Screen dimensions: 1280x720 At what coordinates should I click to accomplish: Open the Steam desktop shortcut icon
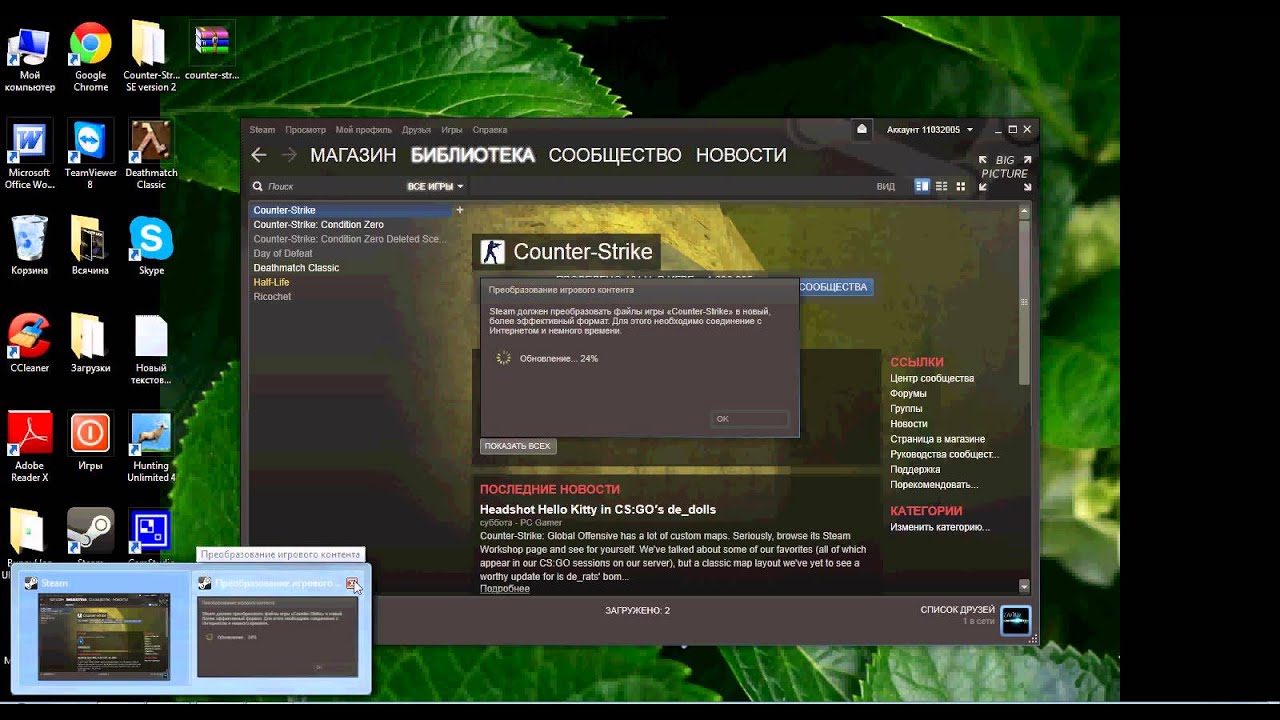coord(90,530)
